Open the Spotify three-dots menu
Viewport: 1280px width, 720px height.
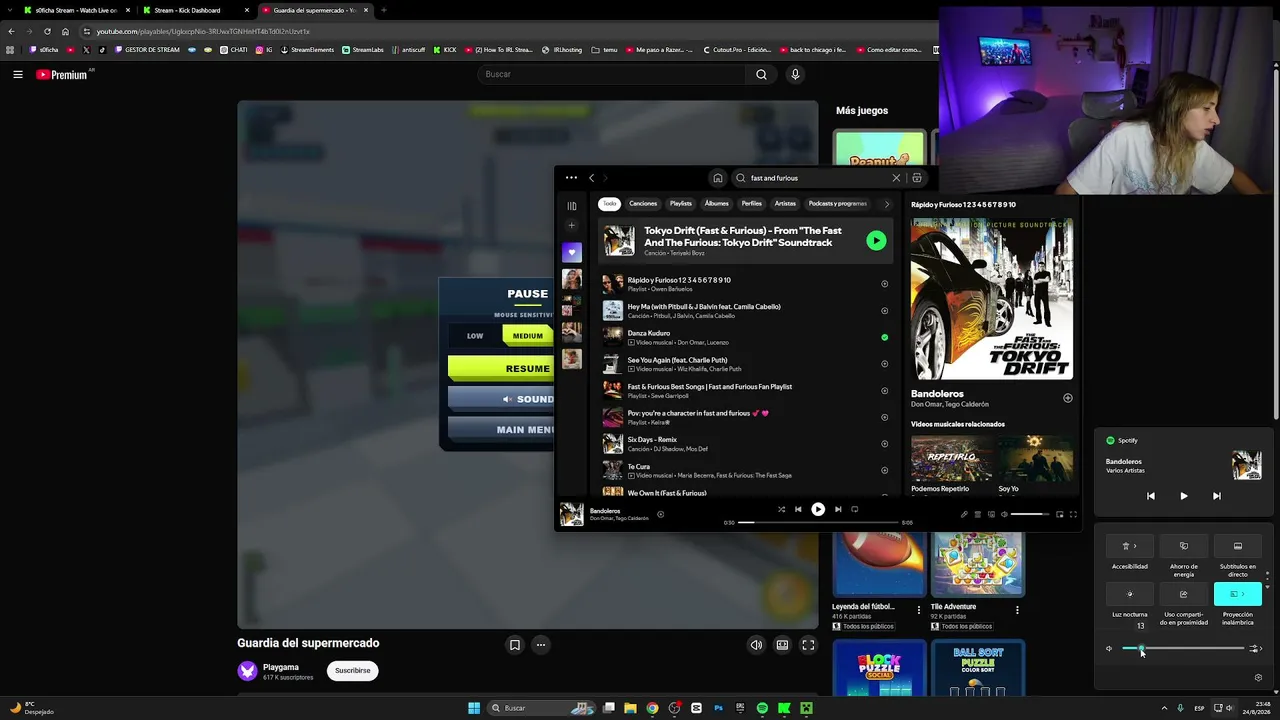tap(571, 178)
